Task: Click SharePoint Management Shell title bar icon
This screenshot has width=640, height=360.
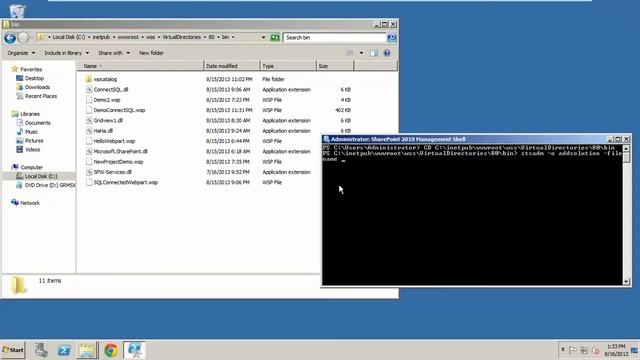Action: [326, 139]
